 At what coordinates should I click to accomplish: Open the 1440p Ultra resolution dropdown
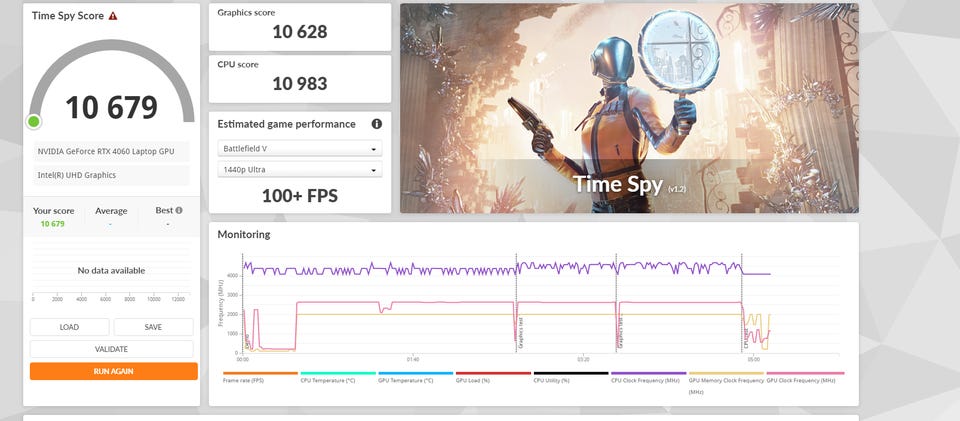pos(300,170)
